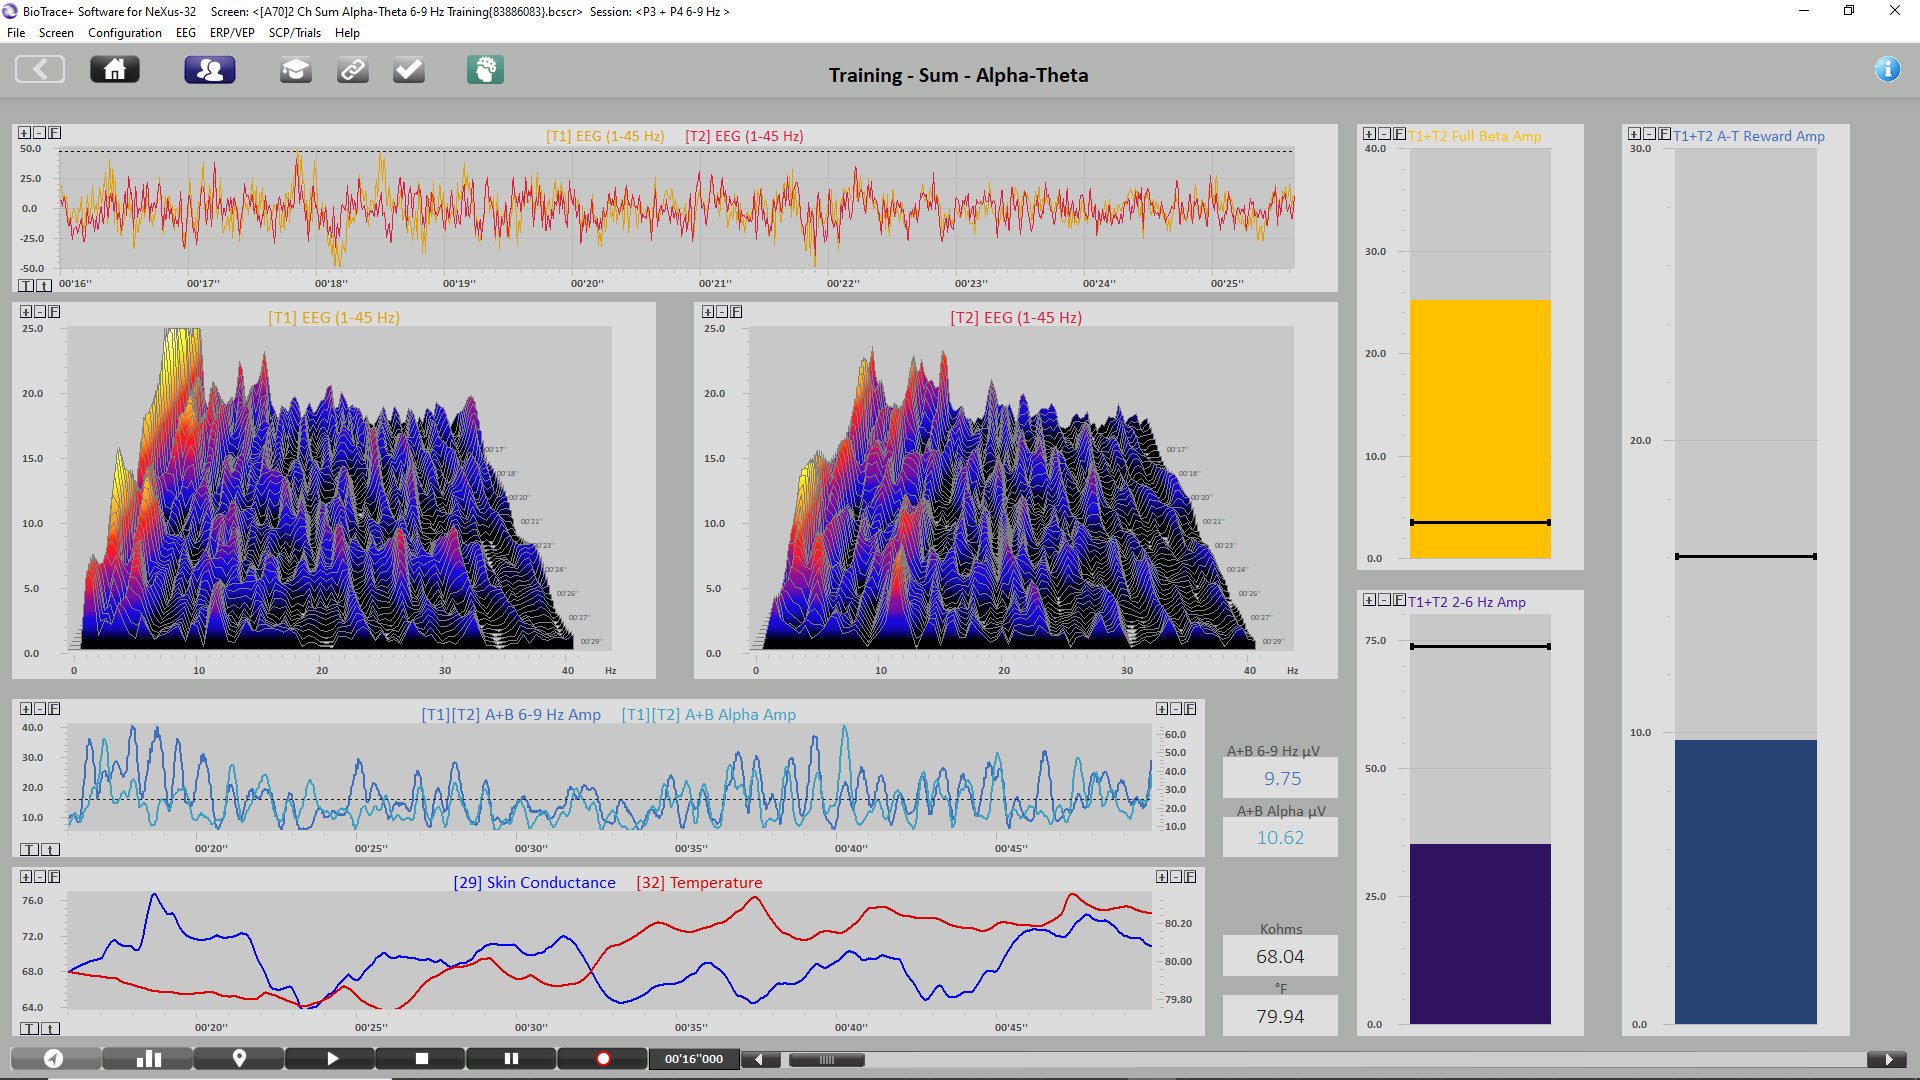Shrink 2-6 Hz Amp graph with minus button
The height and width of the screenshot is (1080, 1920).
tap(1384, 600)
